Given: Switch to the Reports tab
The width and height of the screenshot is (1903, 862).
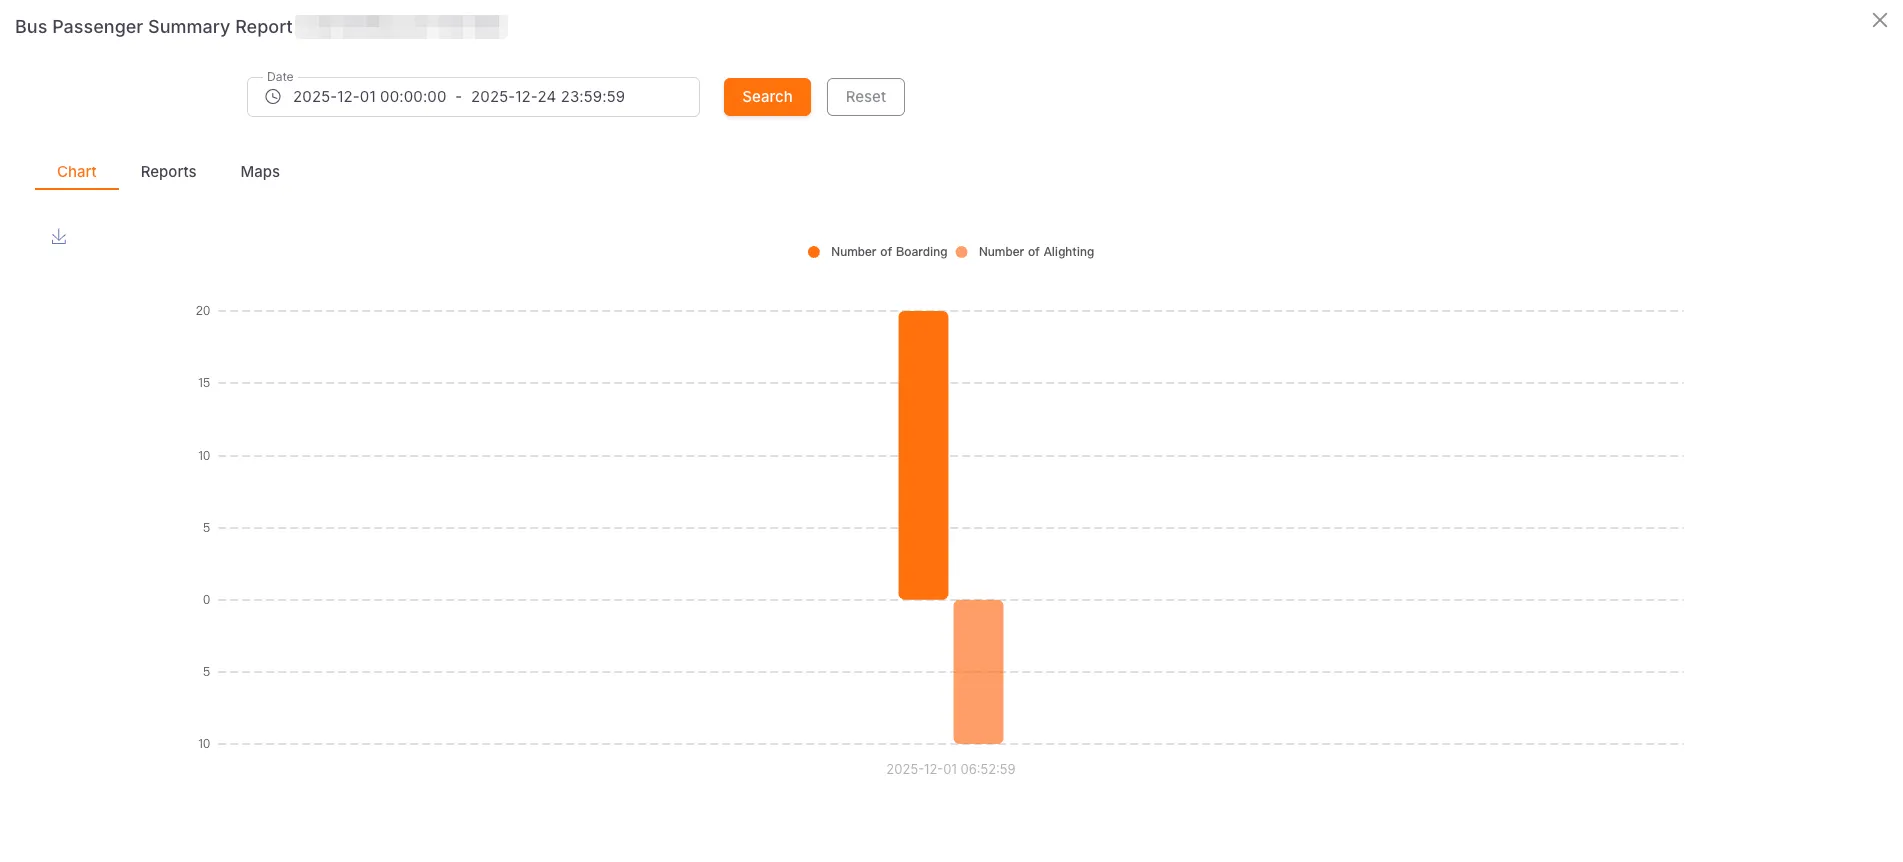Looking at the screenshot, I should click(168, 171).
